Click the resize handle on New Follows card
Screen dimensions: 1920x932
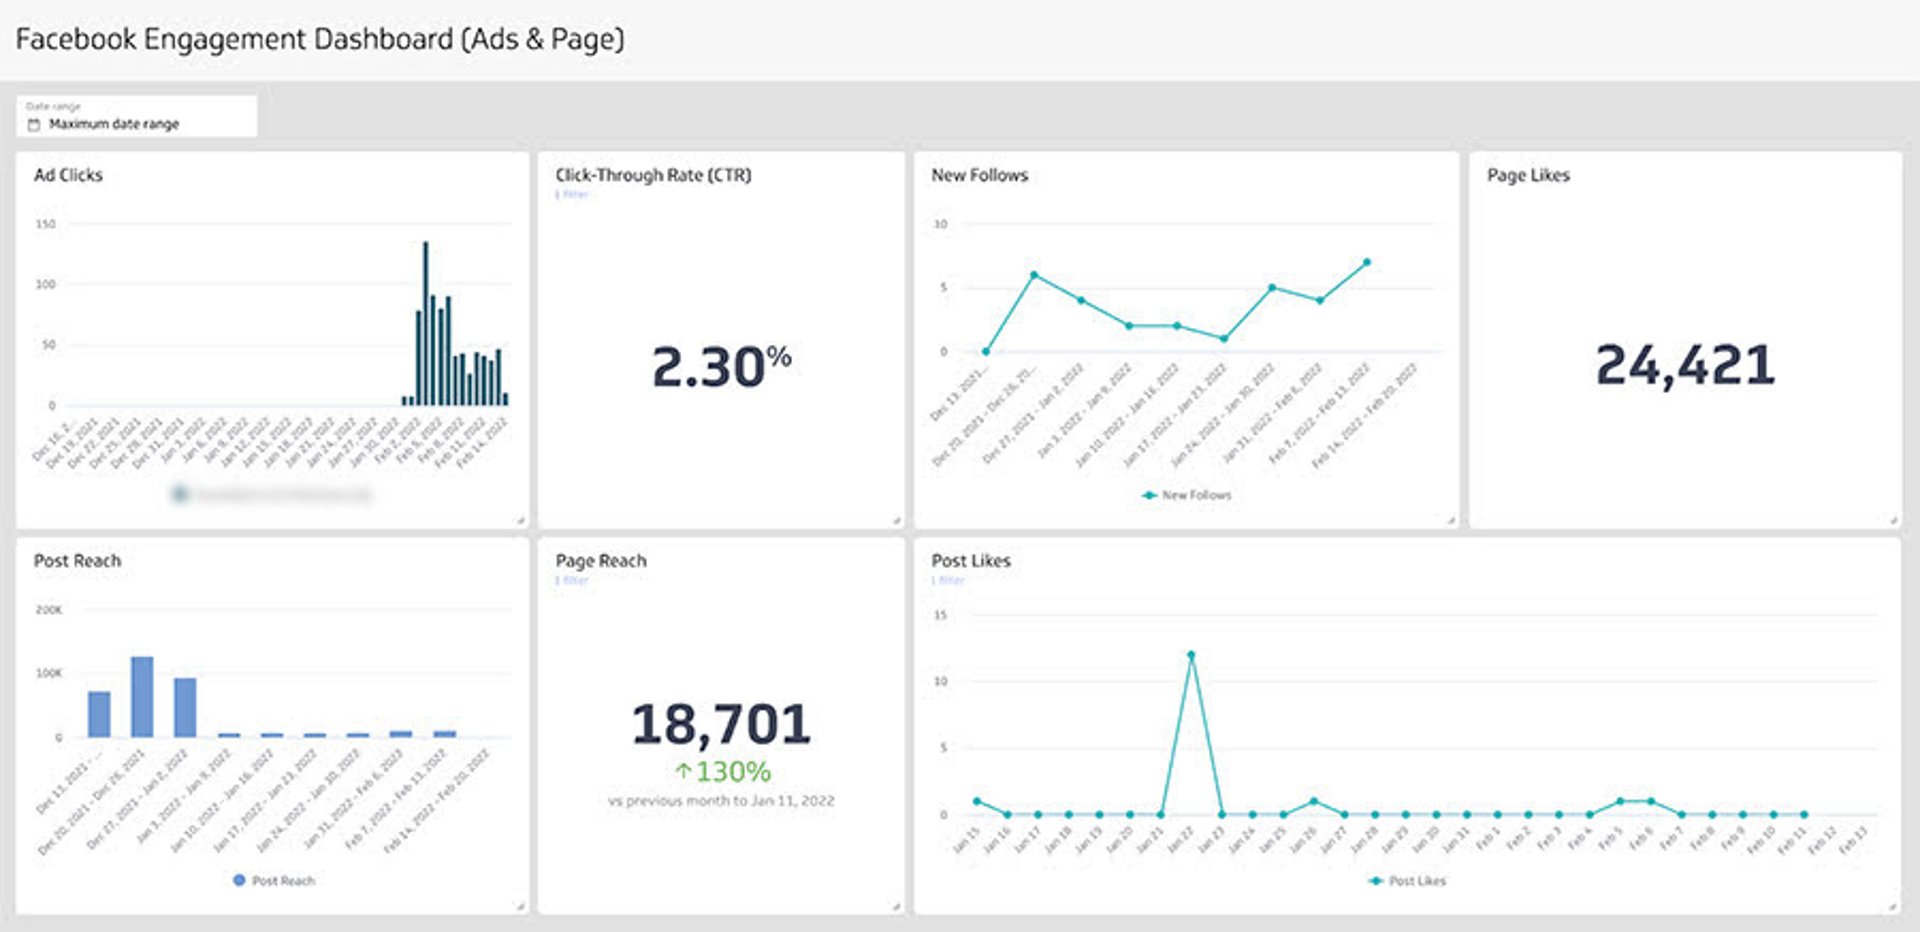tap(1452, 520)
